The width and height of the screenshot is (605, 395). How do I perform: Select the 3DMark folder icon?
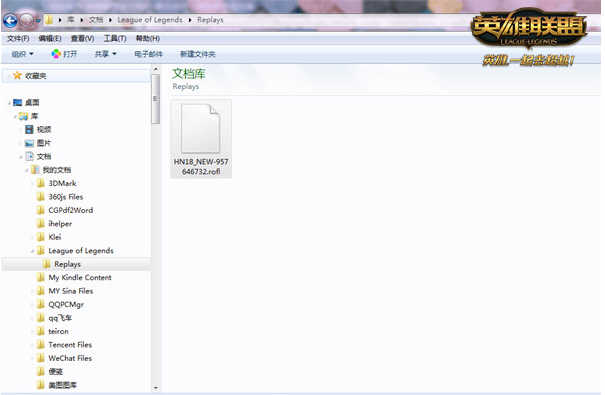point(41,183)
